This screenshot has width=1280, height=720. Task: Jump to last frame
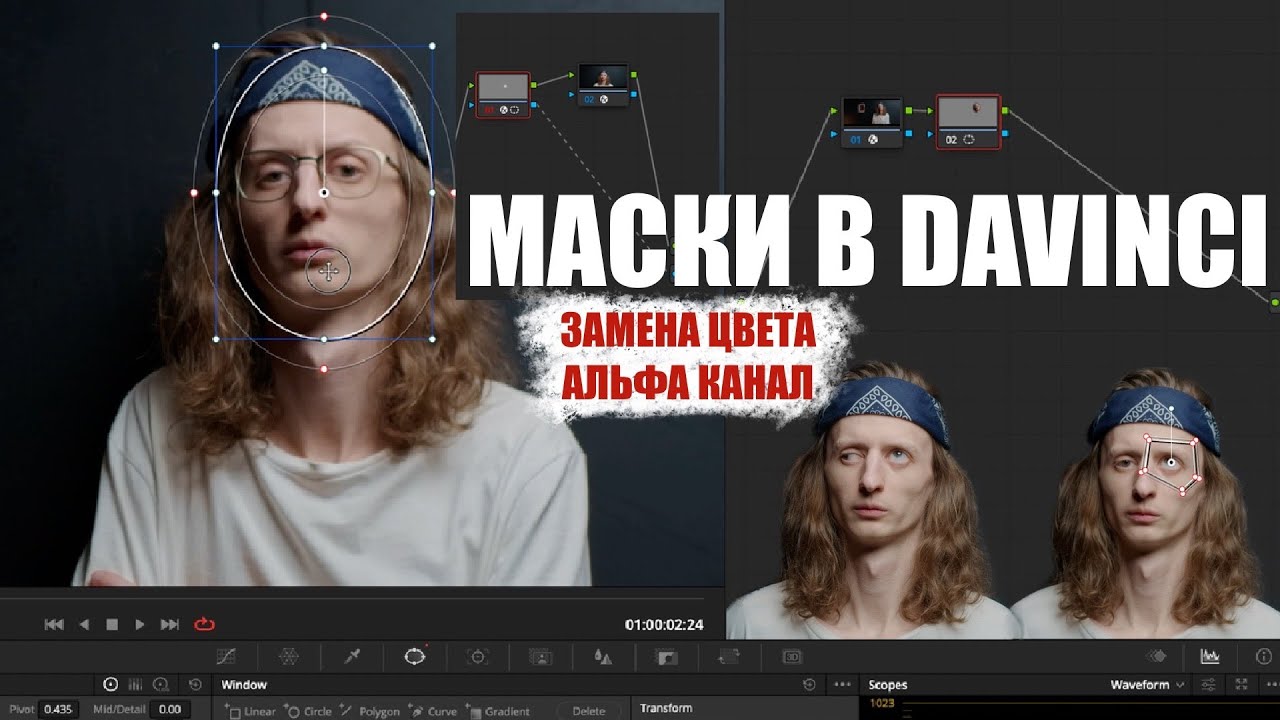point(170,624)
